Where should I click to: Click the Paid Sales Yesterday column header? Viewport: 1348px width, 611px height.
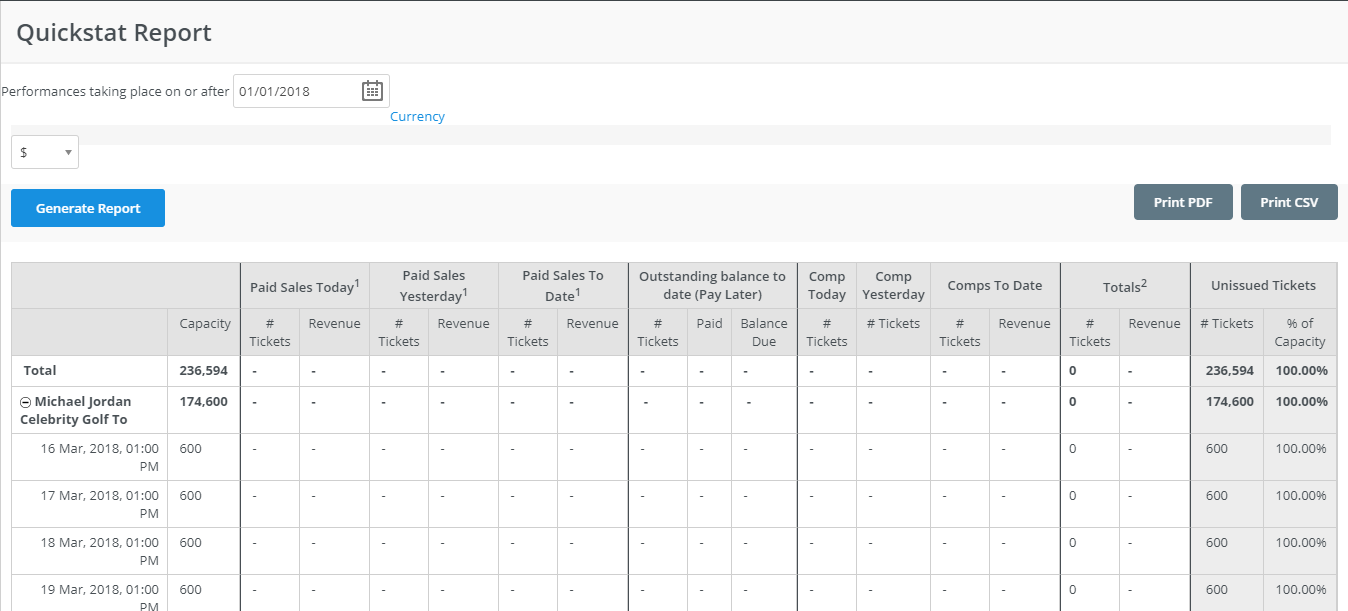(x=433, y=286)
